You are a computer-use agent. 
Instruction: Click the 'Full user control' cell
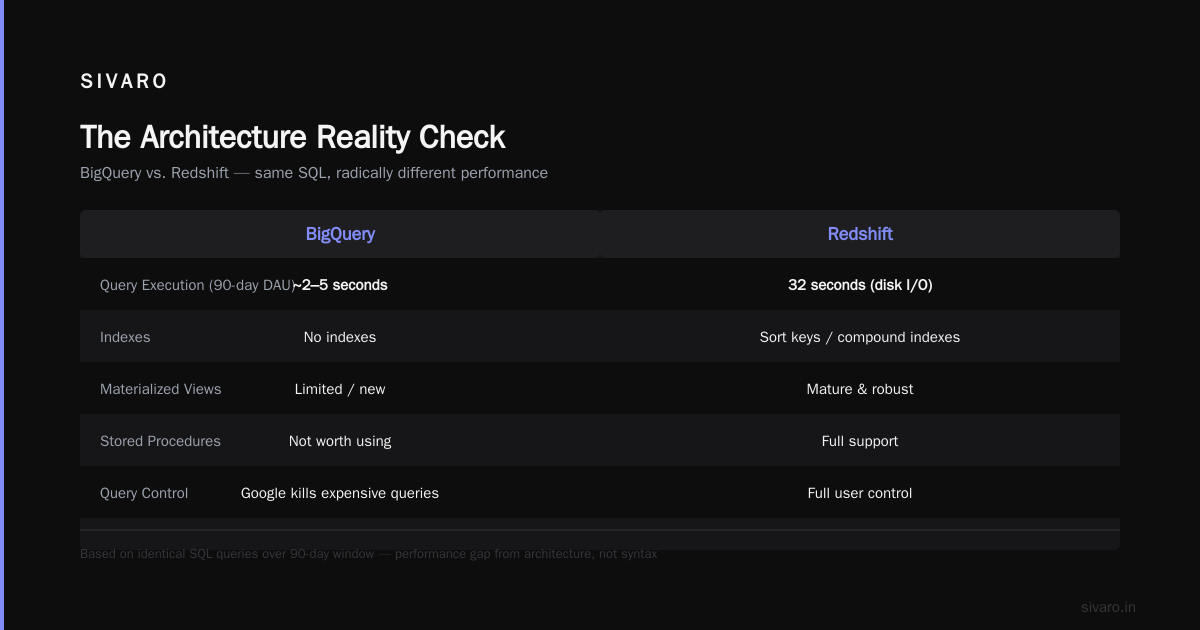pyautogui.click(x=860, y=493)
